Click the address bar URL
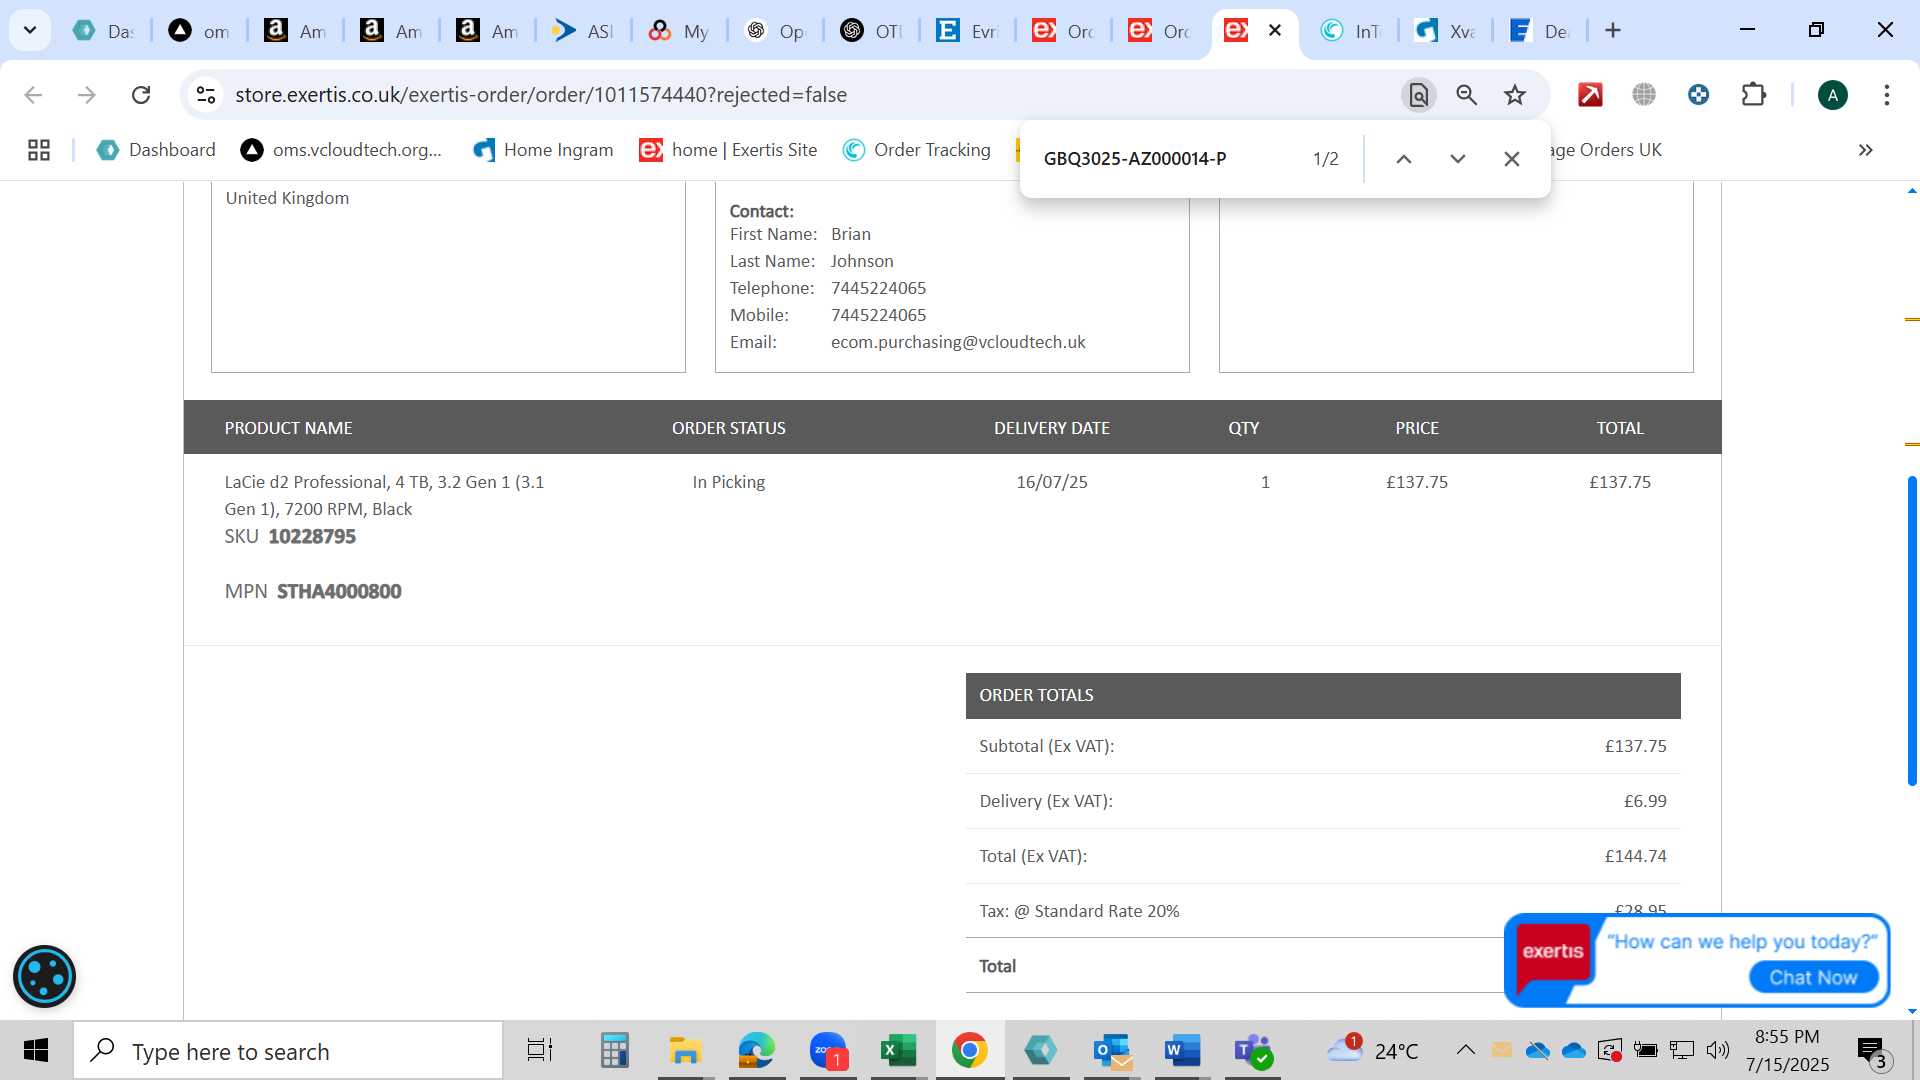 (541, 95)
